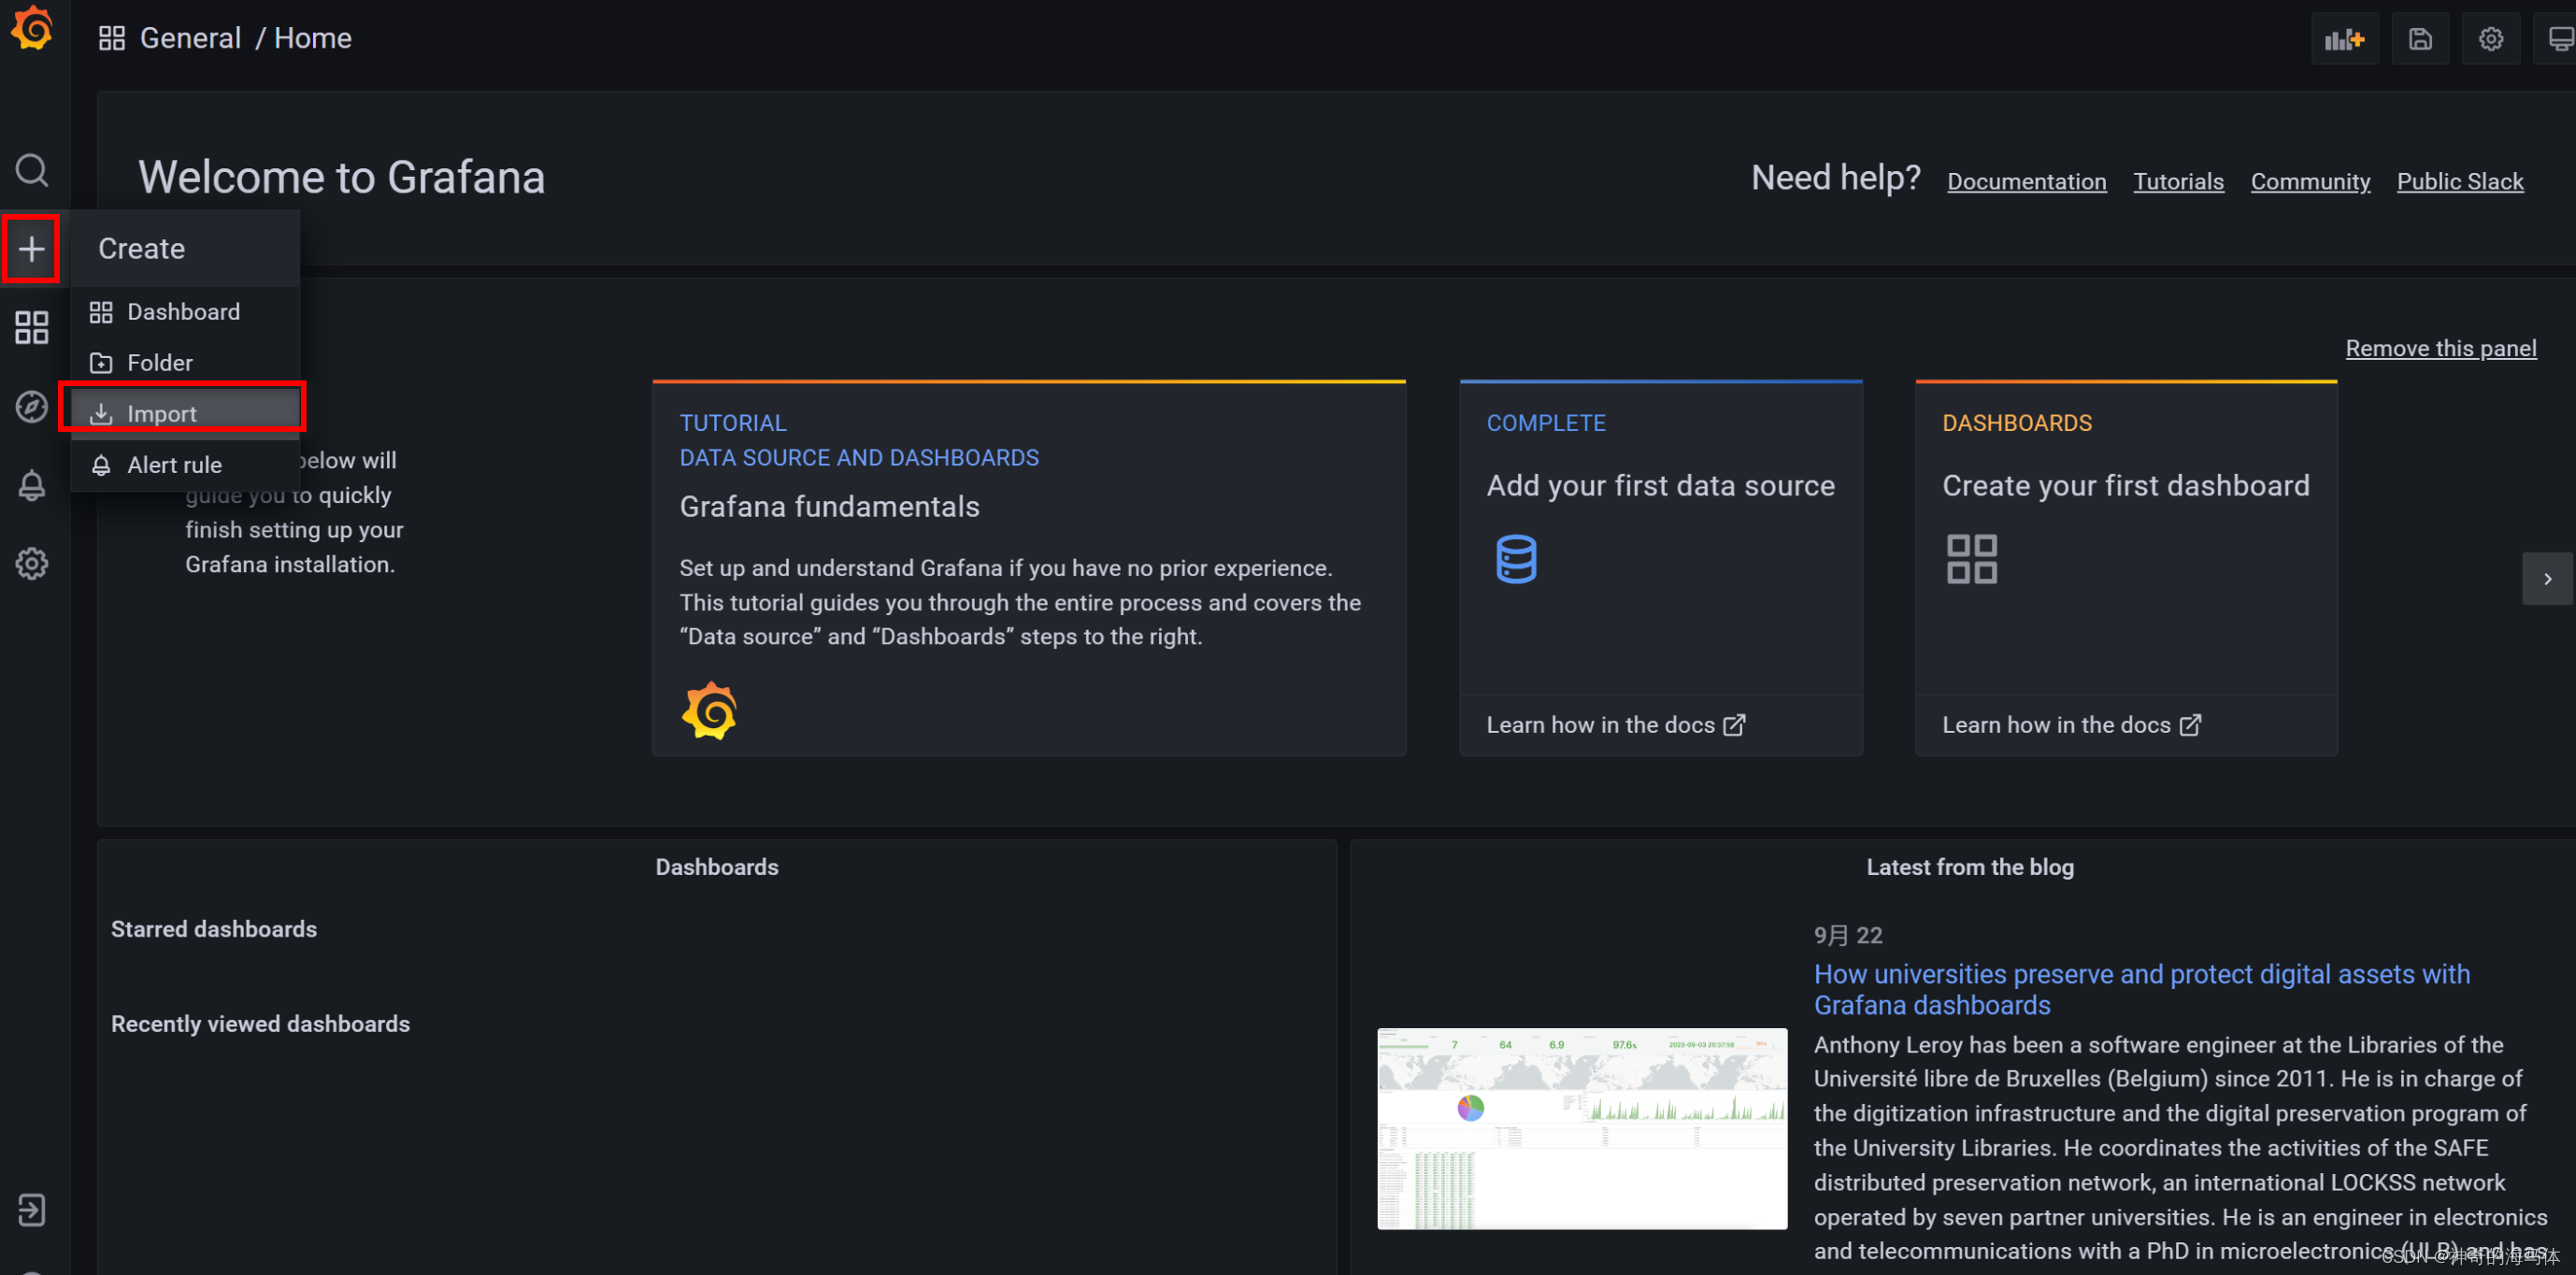Click the dashboard grid icon beside General

(112, 38)
